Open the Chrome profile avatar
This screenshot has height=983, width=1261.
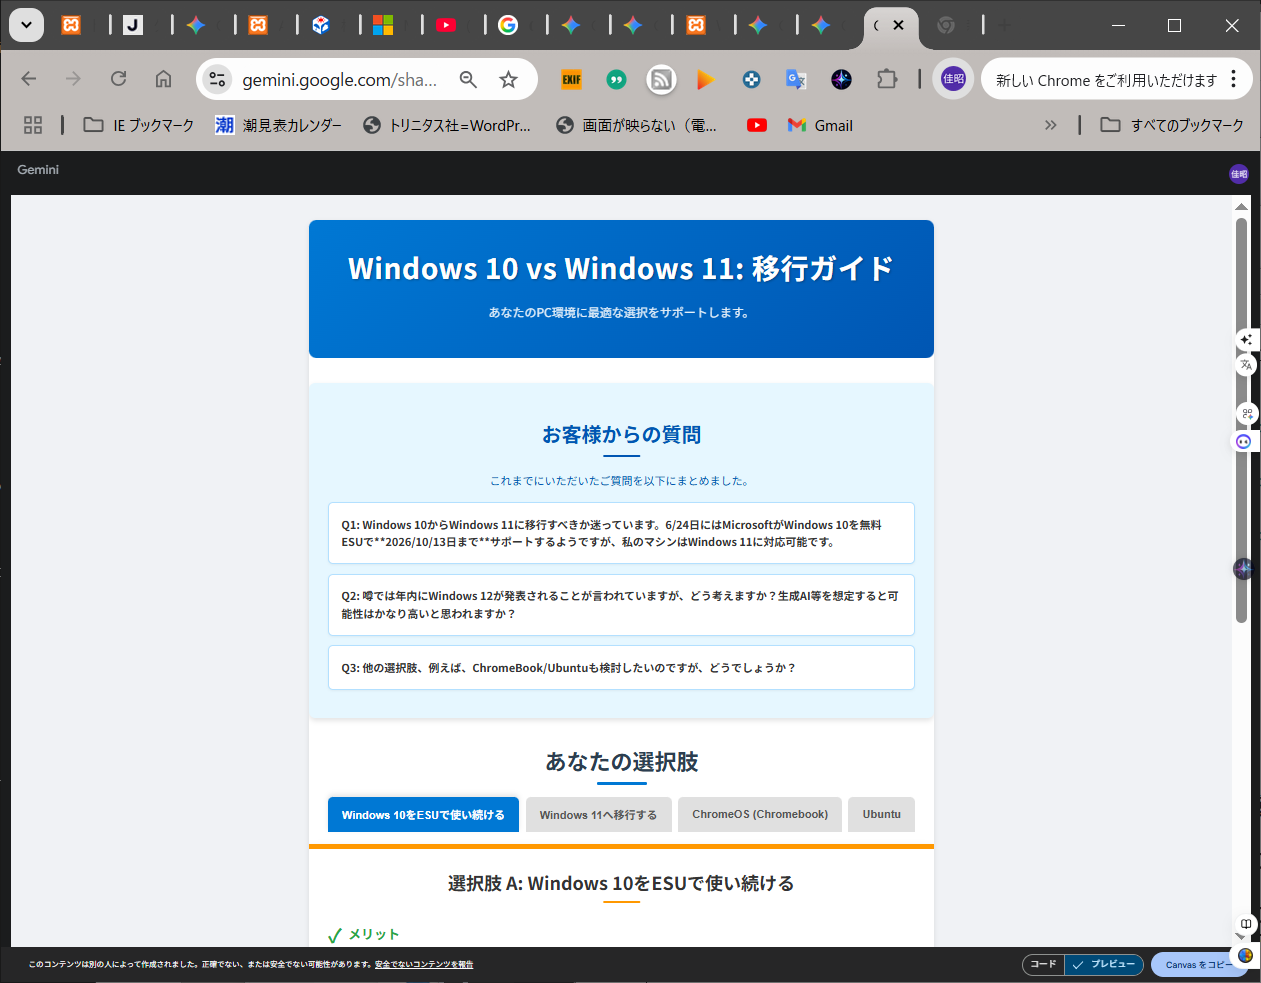pyautogui.click(x=953, y=79)
